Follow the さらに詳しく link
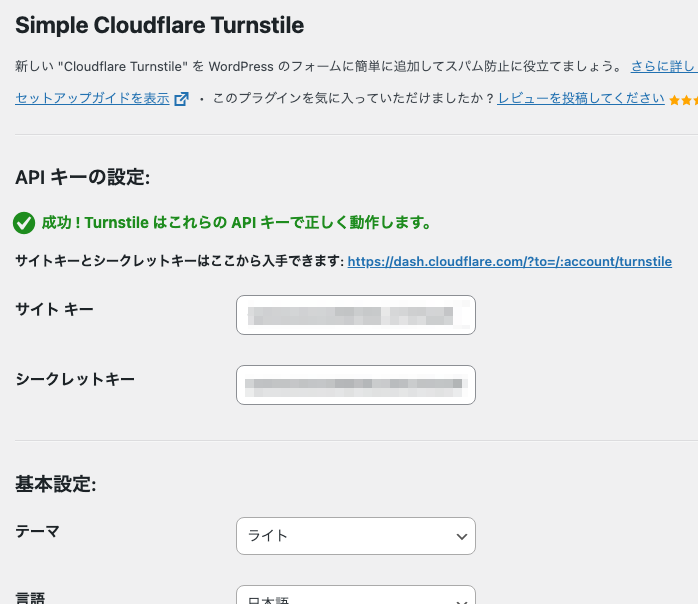This screenshot has width=698, height=604. [663, 67]
